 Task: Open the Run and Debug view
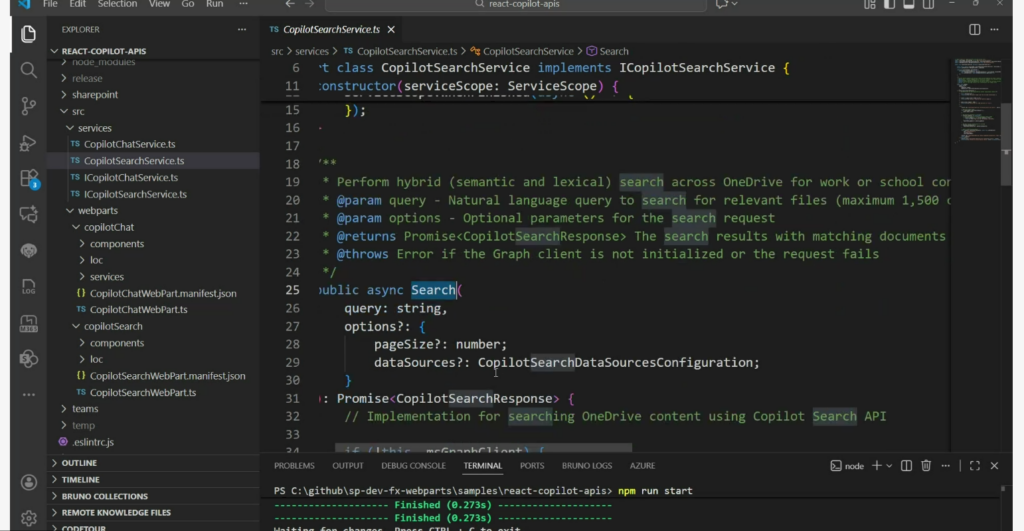(28, 143)
